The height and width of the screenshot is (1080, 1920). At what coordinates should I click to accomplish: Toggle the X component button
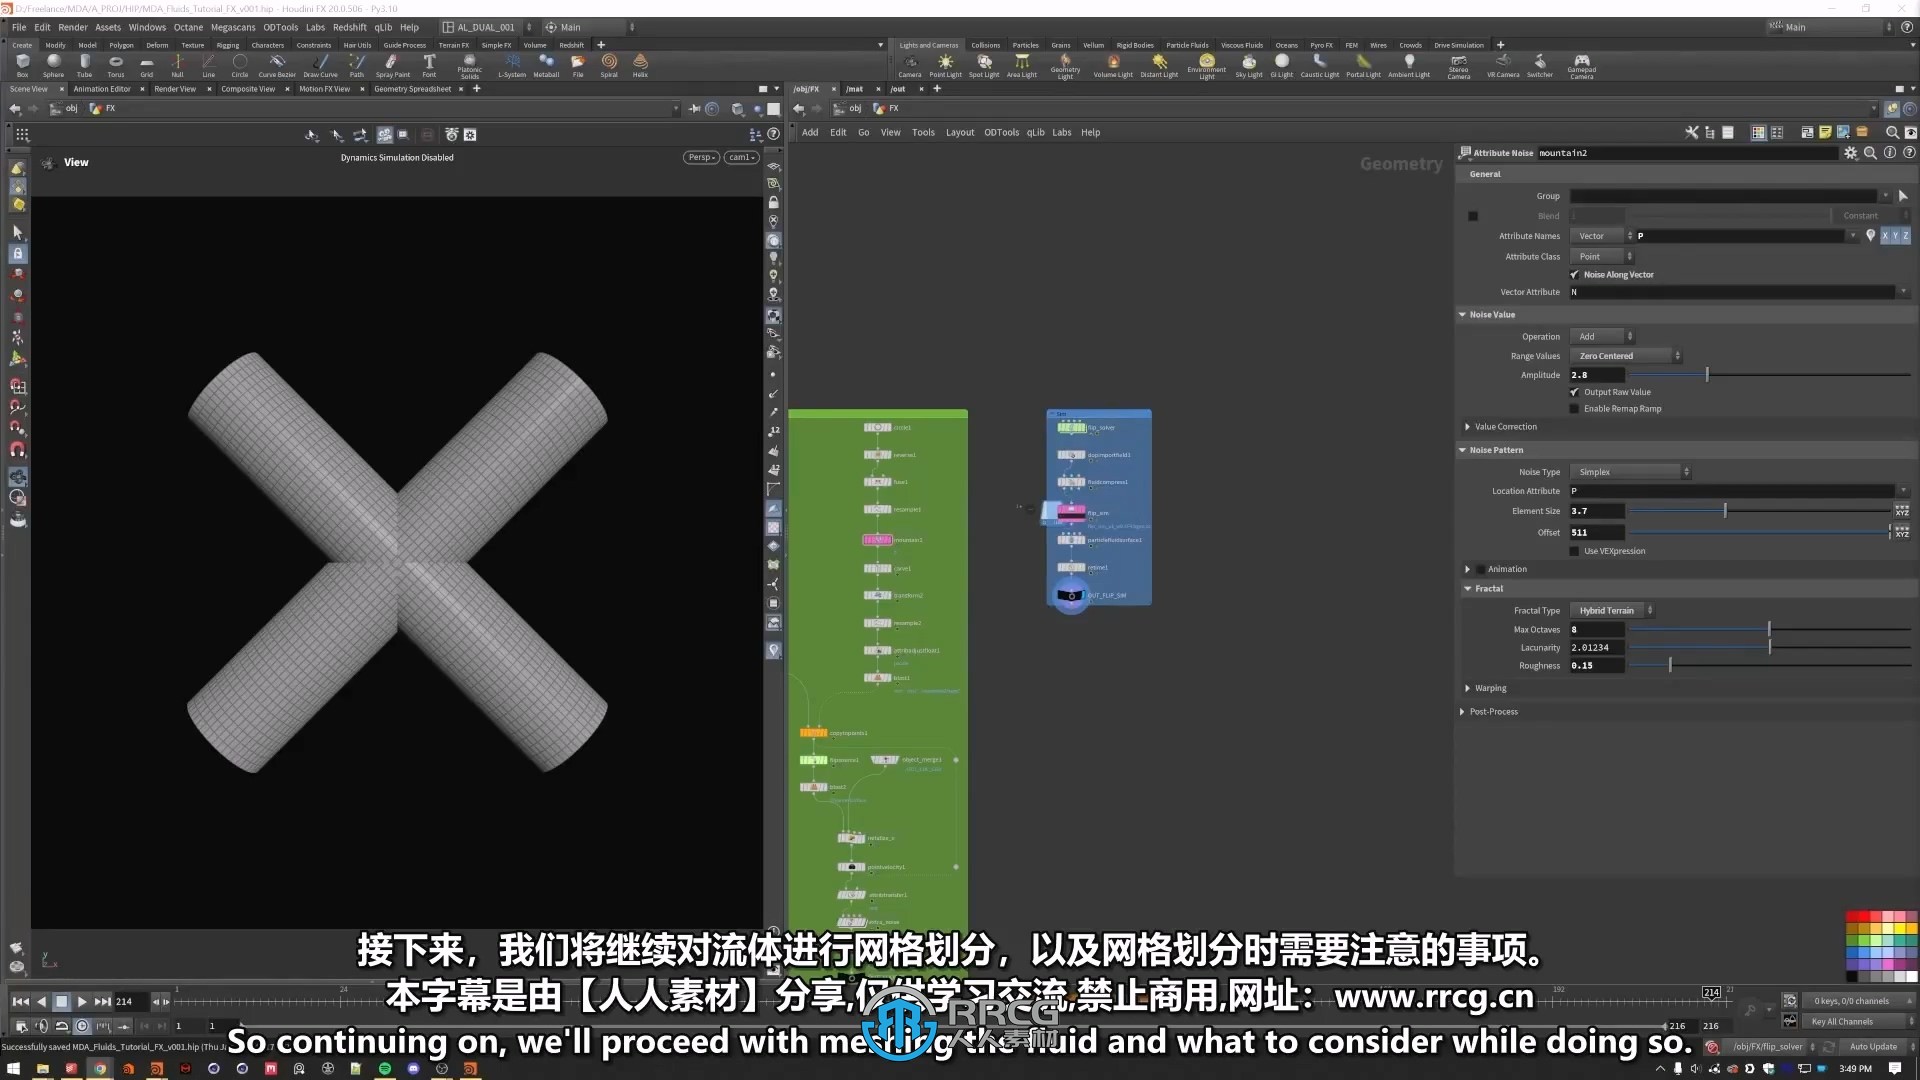click(1885, 236)
